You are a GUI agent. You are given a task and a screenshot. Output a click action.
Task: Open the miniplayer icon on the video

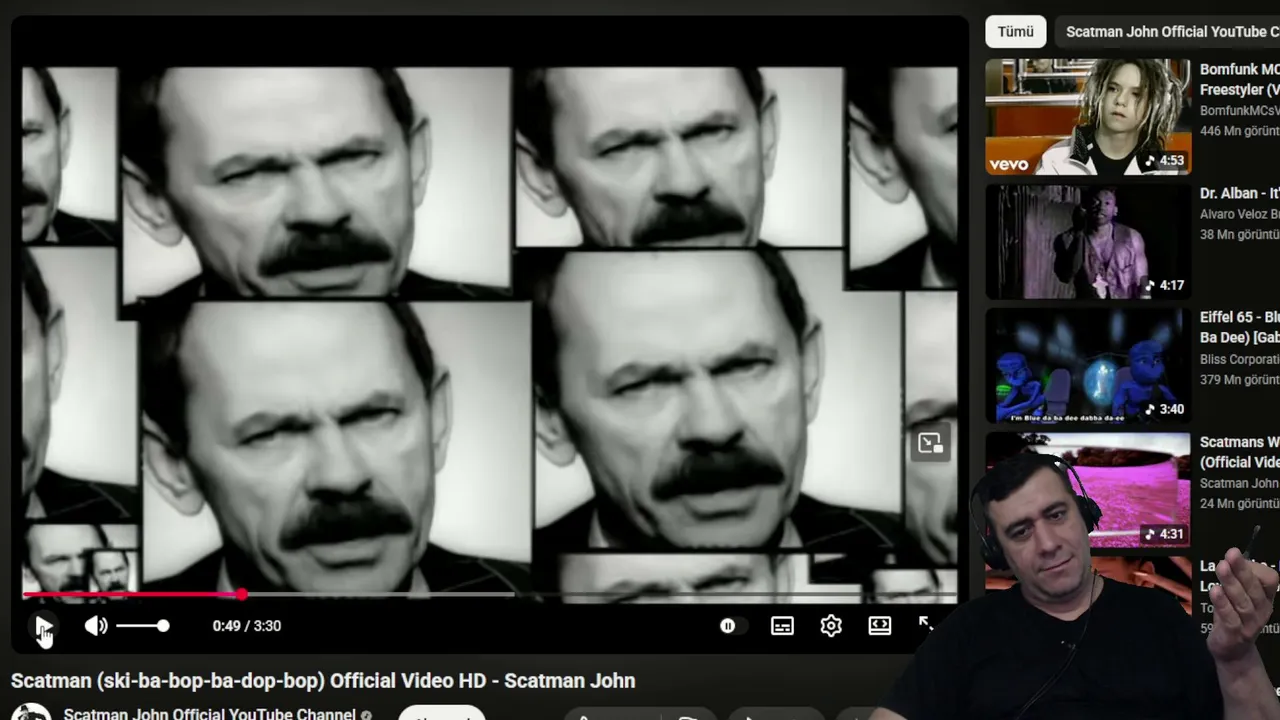pyautogui.click(x=930, y=444)
